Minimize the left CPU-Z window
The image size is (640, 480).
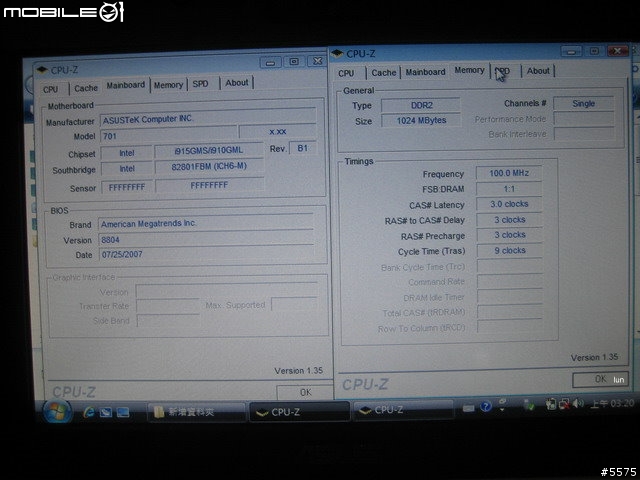pyautogui.click(x=270, y=62)
